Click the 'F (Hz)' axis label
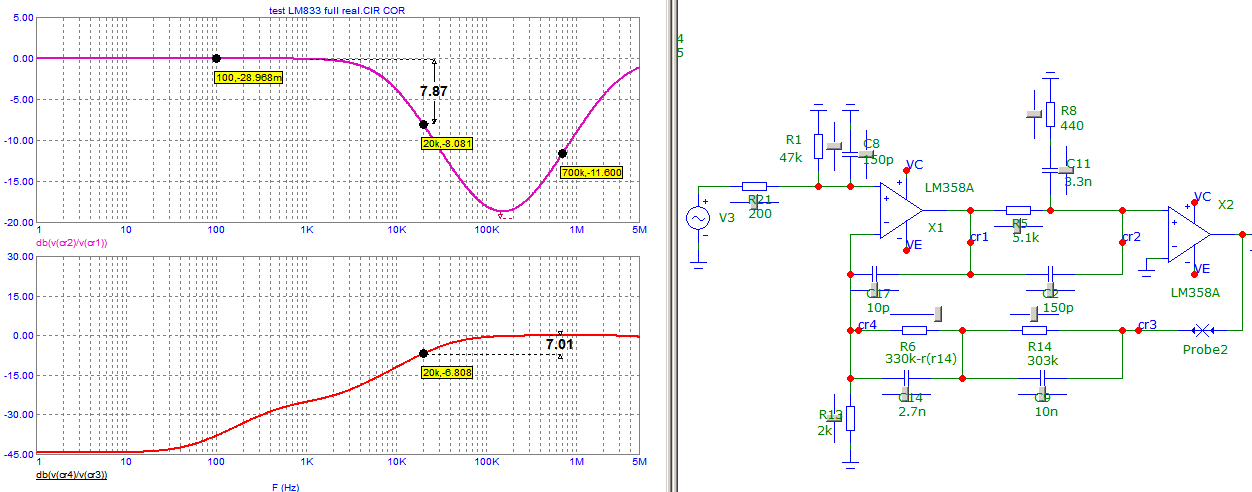 tap(288, 487)
